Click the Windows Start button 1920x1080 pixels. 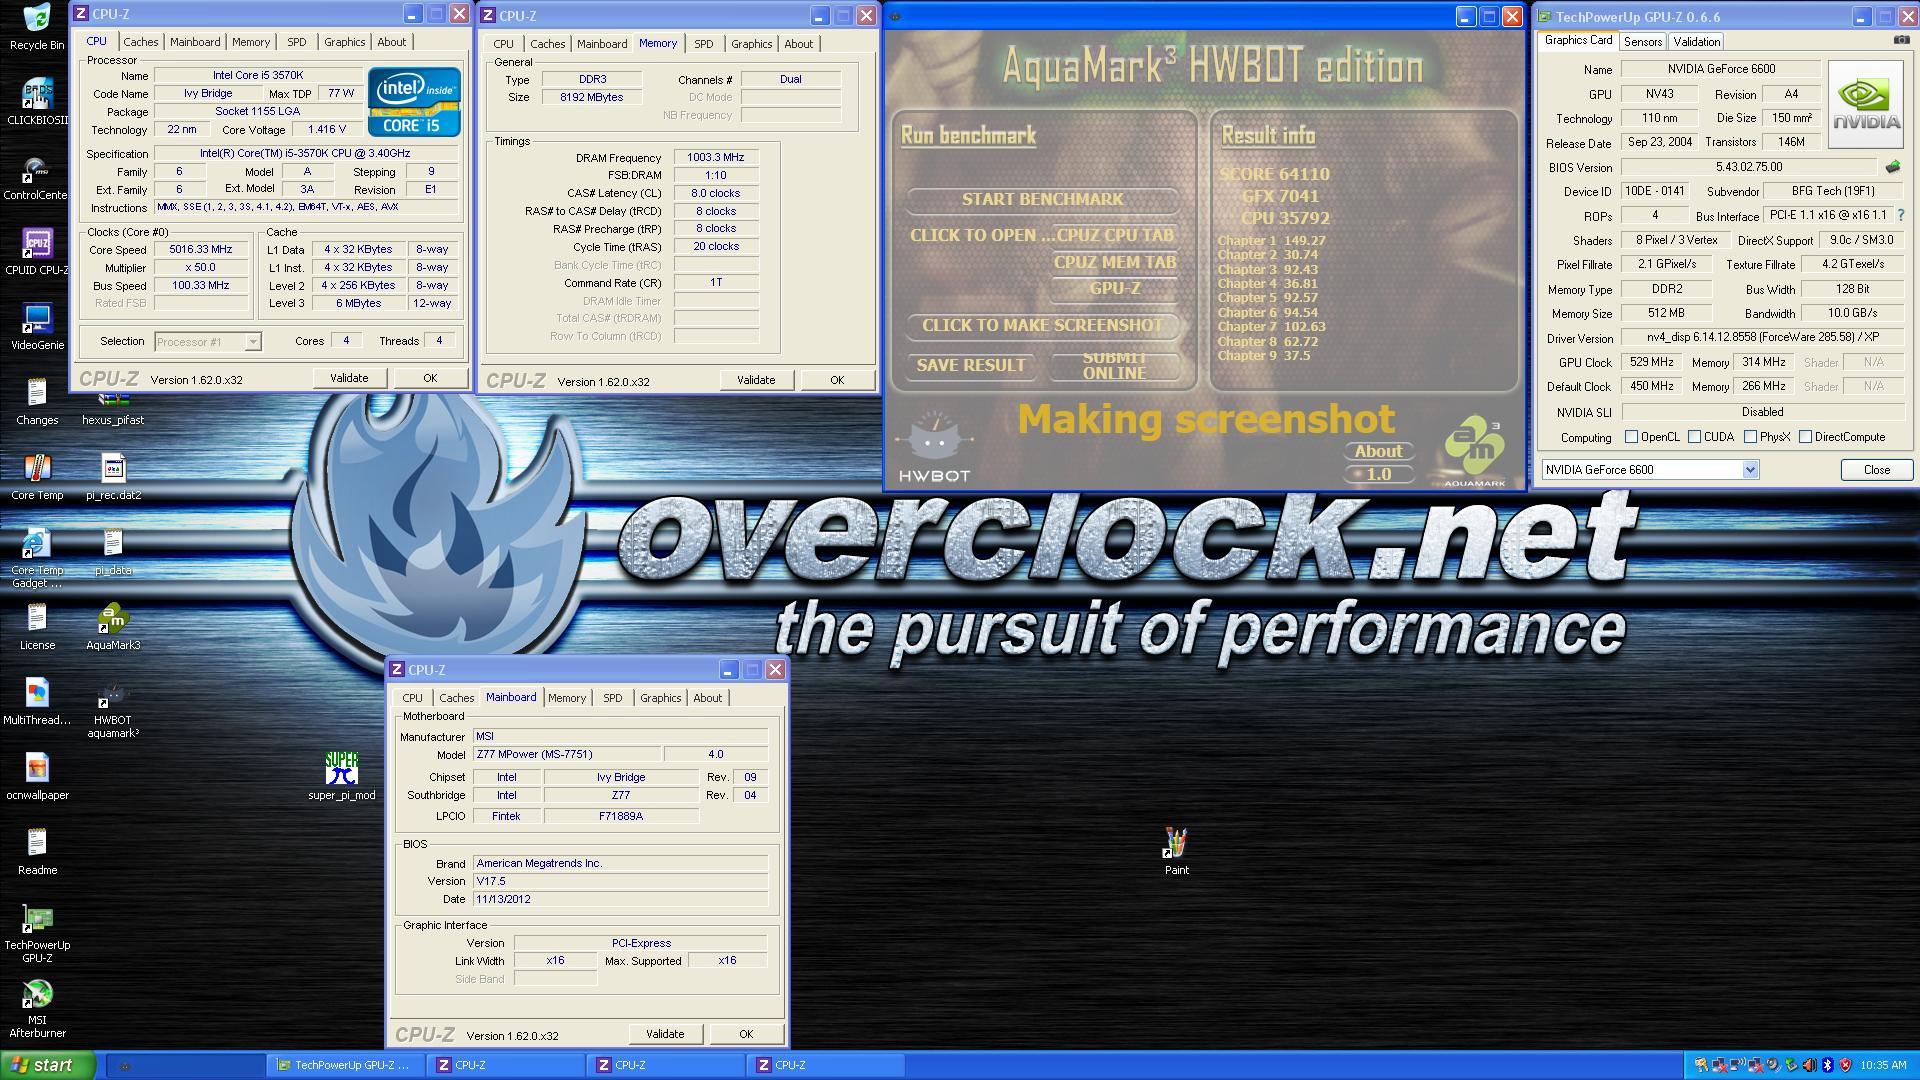click(x=48, y=1065)
